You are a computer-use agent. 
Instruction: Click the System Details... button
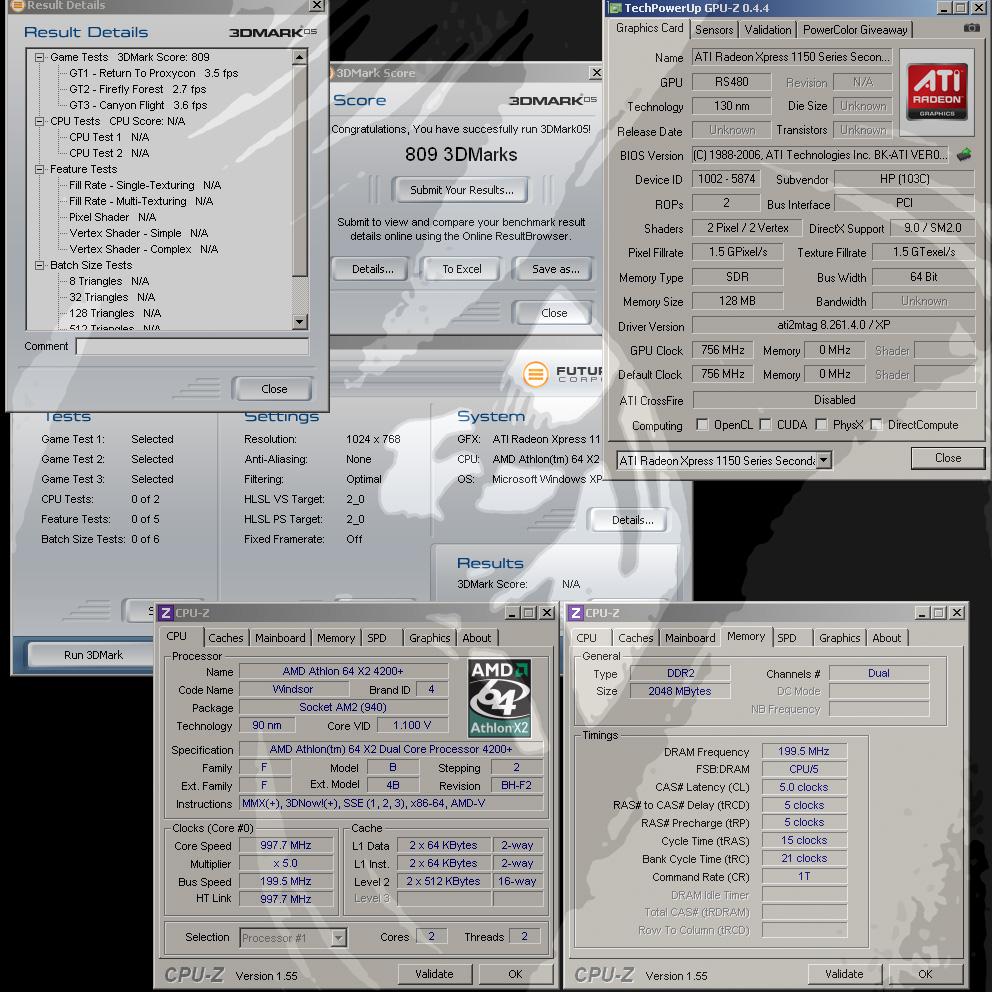coord(631,520)
